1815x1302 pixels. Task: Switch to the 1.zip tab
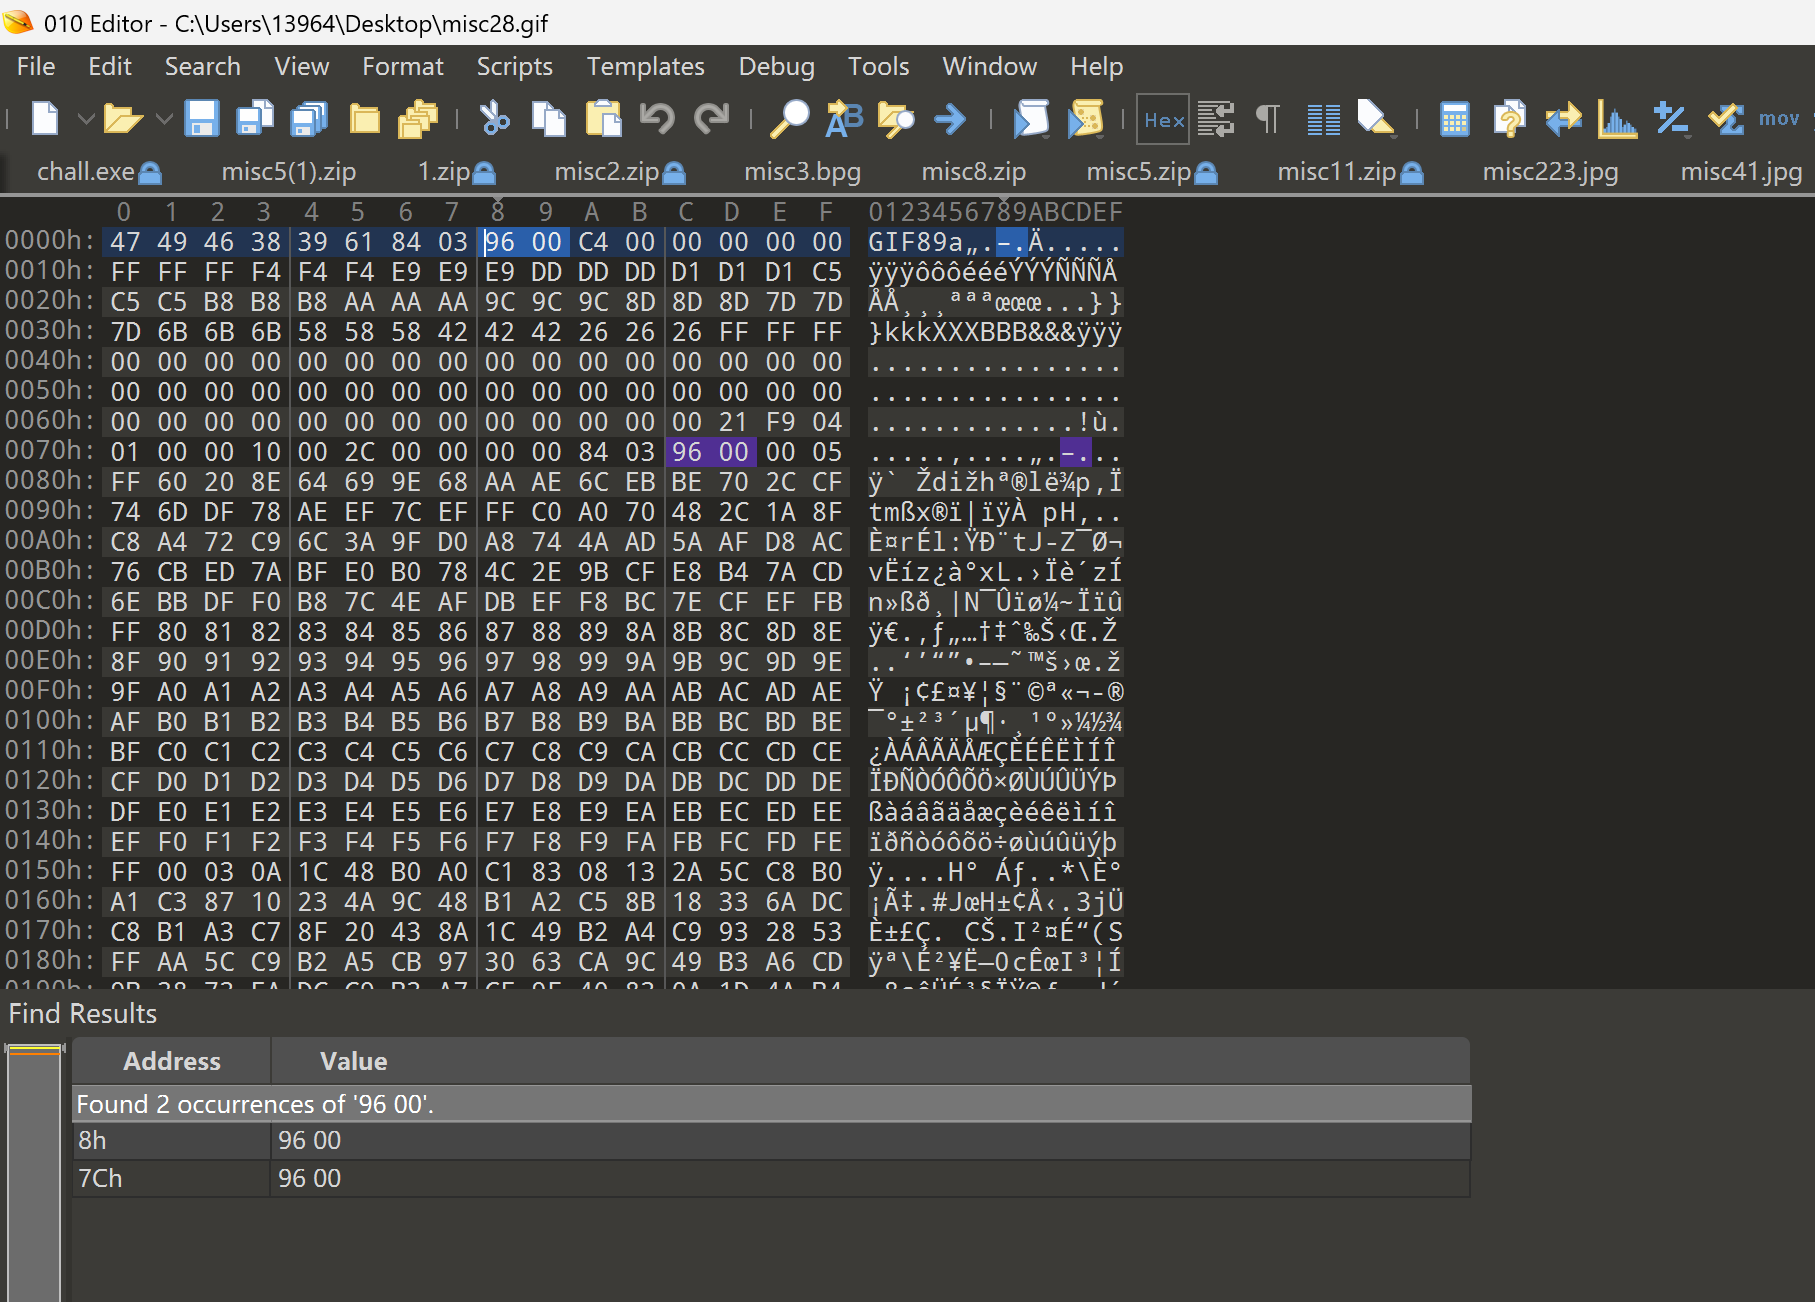456,172
